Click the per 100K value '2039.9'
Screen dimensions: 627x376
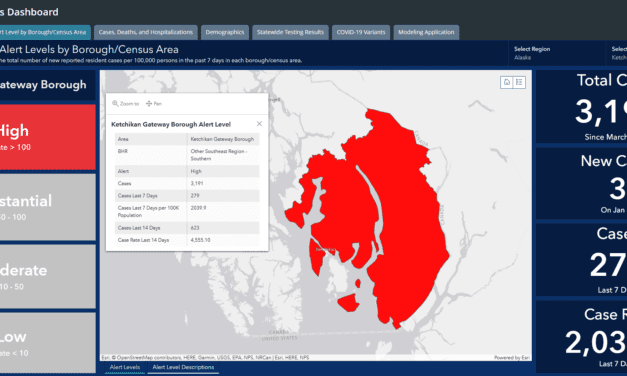click(198, 208)
